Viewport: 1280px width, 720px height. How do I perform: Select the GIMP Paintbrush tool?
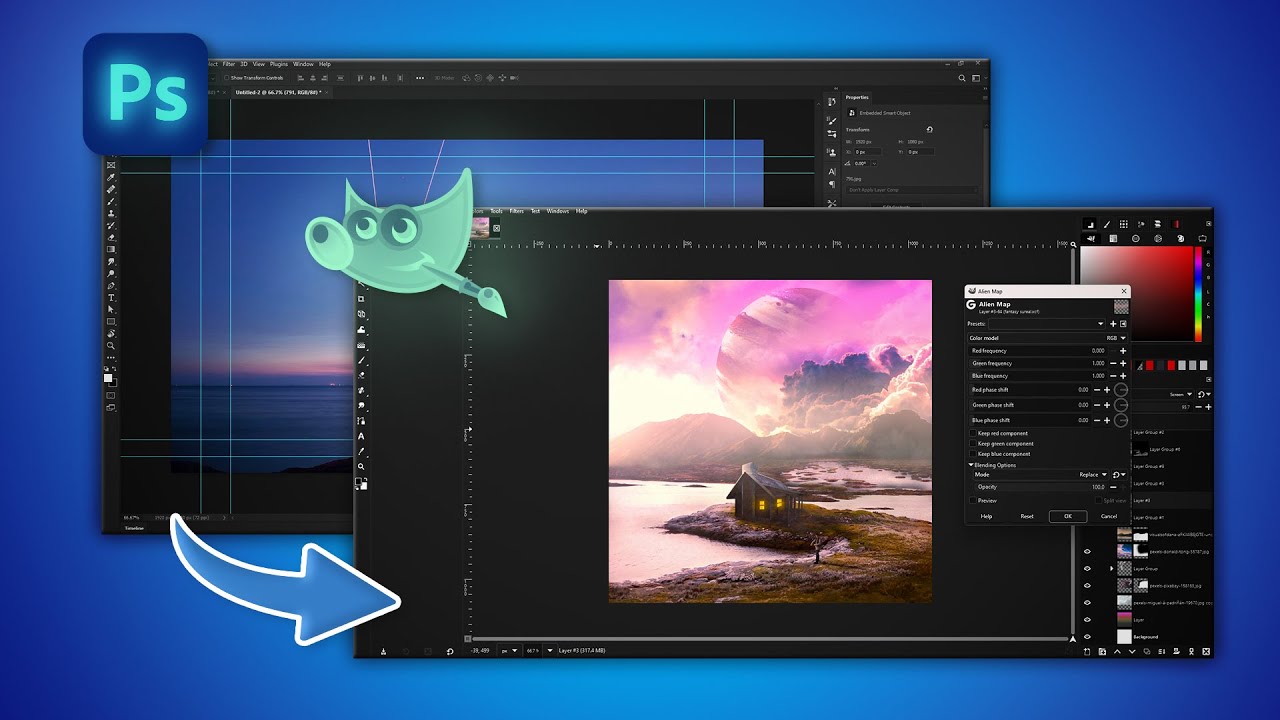click(x=361, y=361)
